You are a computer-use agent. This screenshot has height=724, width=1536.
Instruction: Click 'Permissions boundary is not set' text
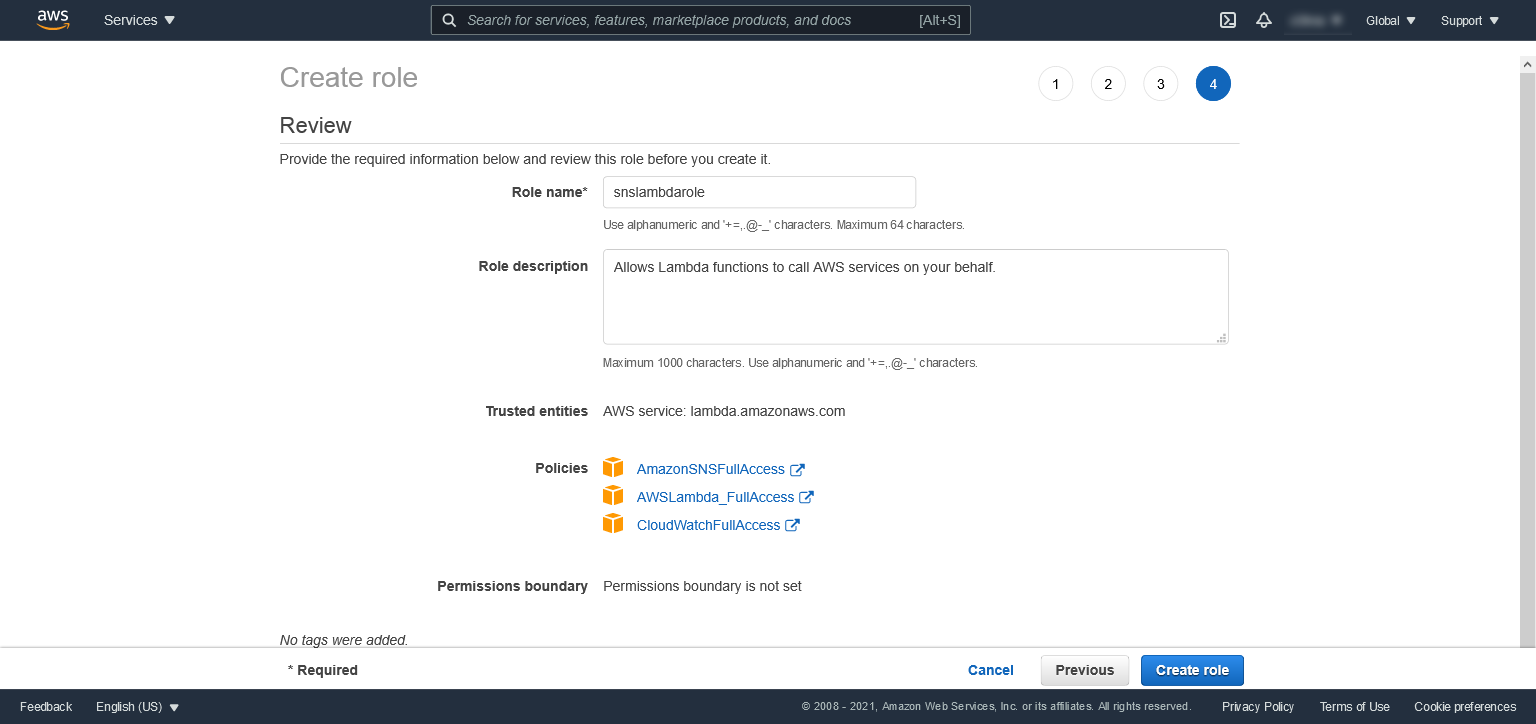coord(702,586)
